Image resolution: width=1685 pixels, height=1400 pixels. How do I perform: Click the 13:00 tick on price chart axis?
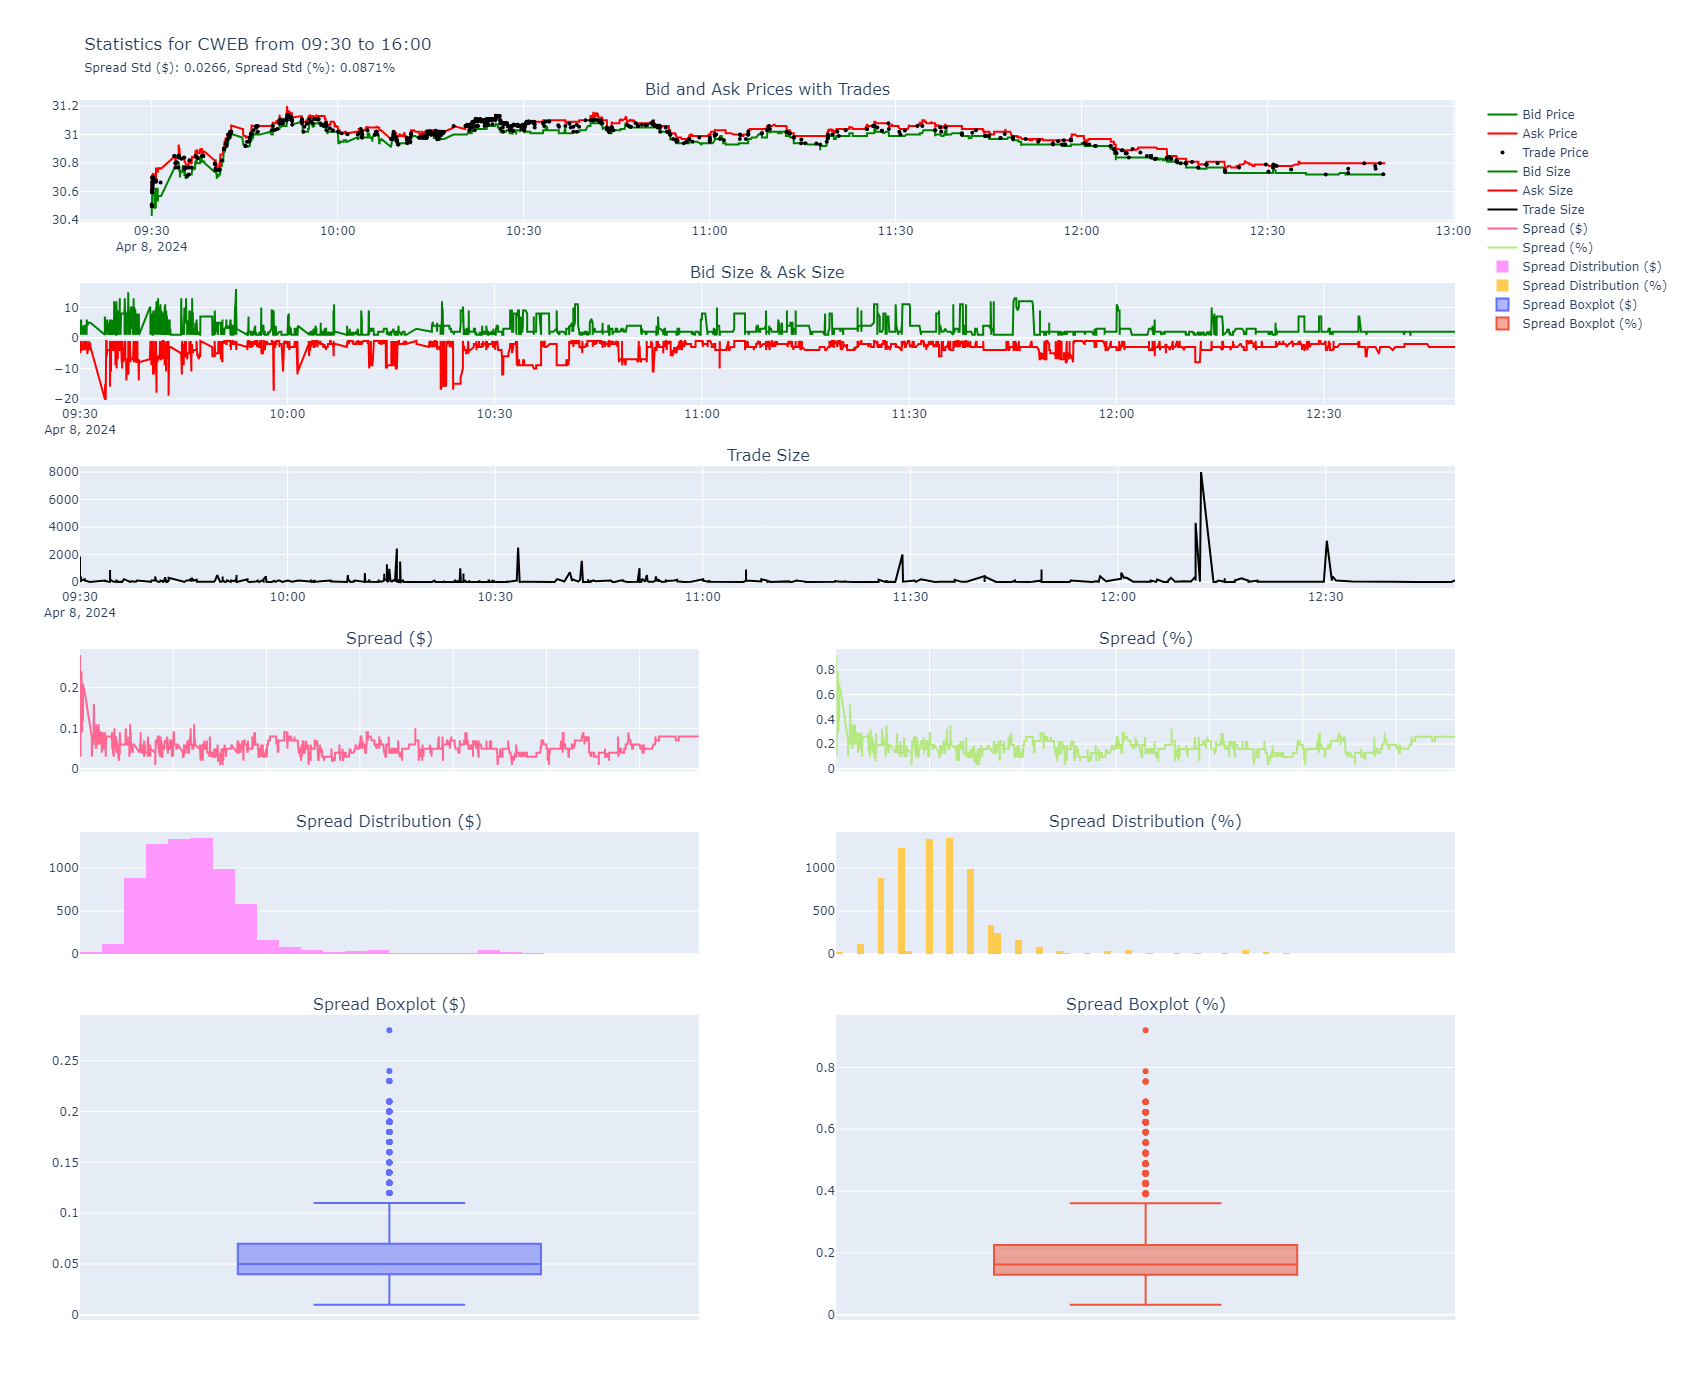coord(1453,231)
